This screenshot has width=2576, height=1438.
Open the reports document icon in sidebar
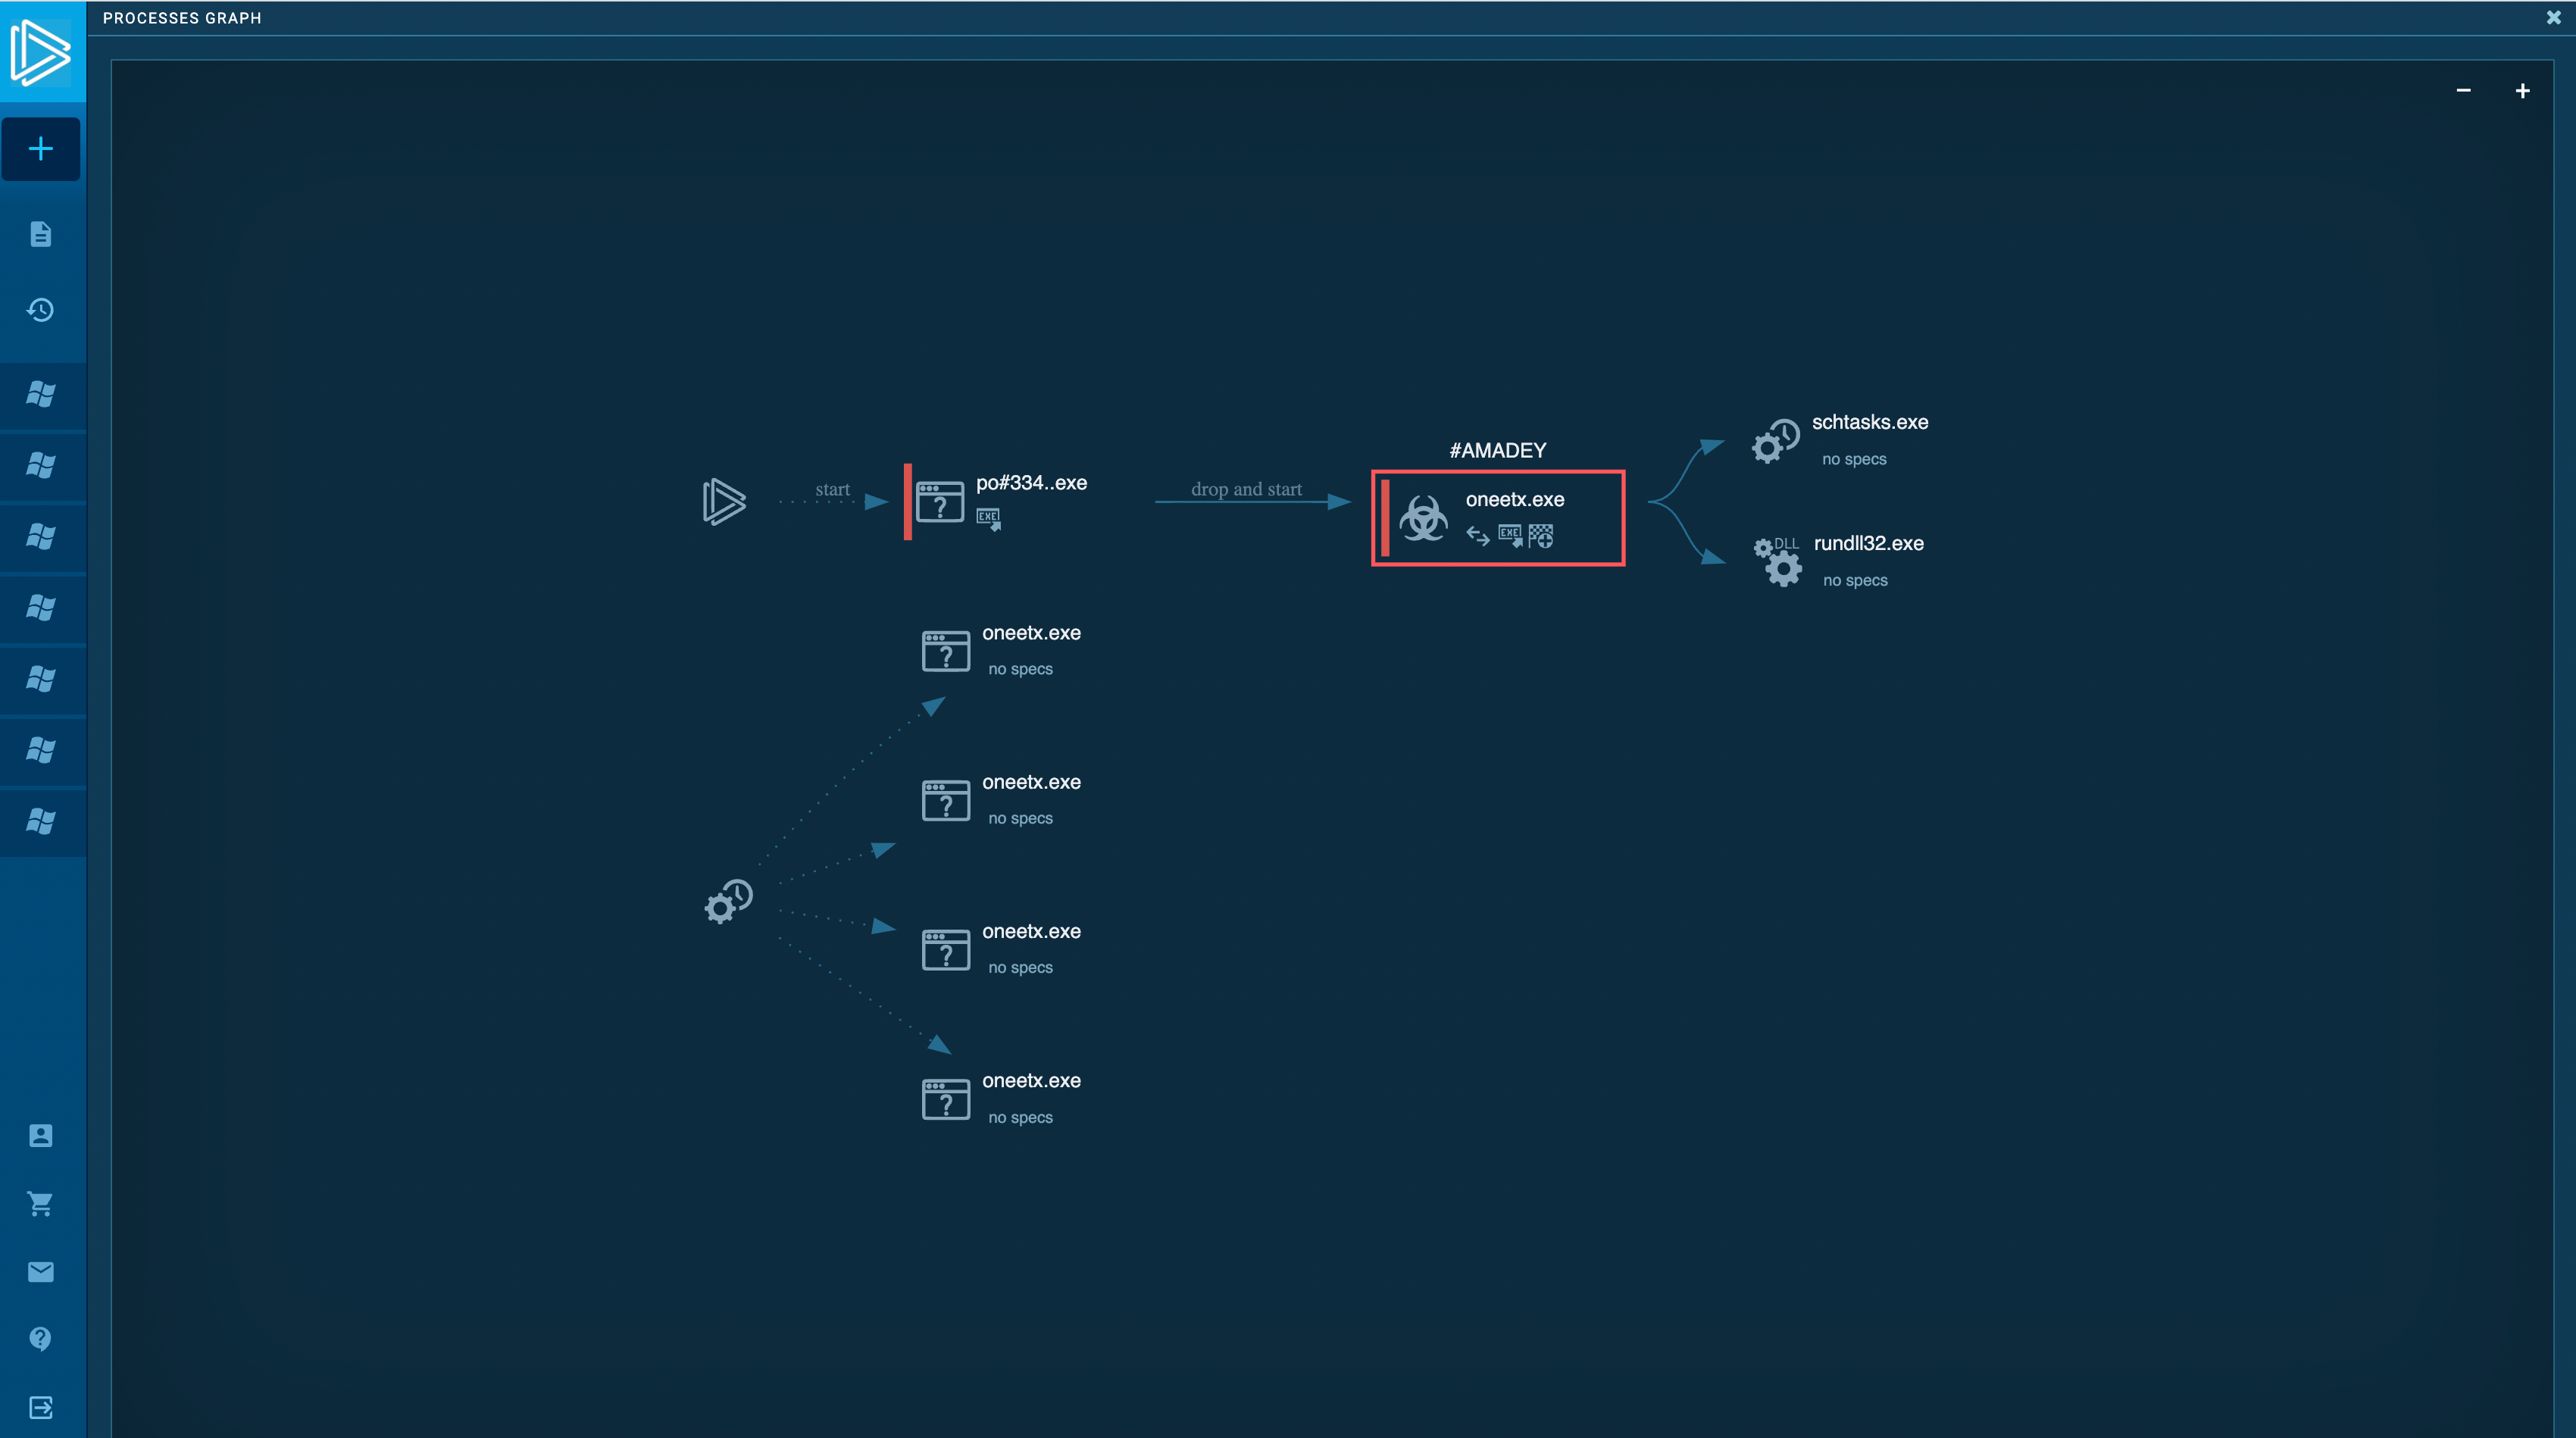(41, 234)
